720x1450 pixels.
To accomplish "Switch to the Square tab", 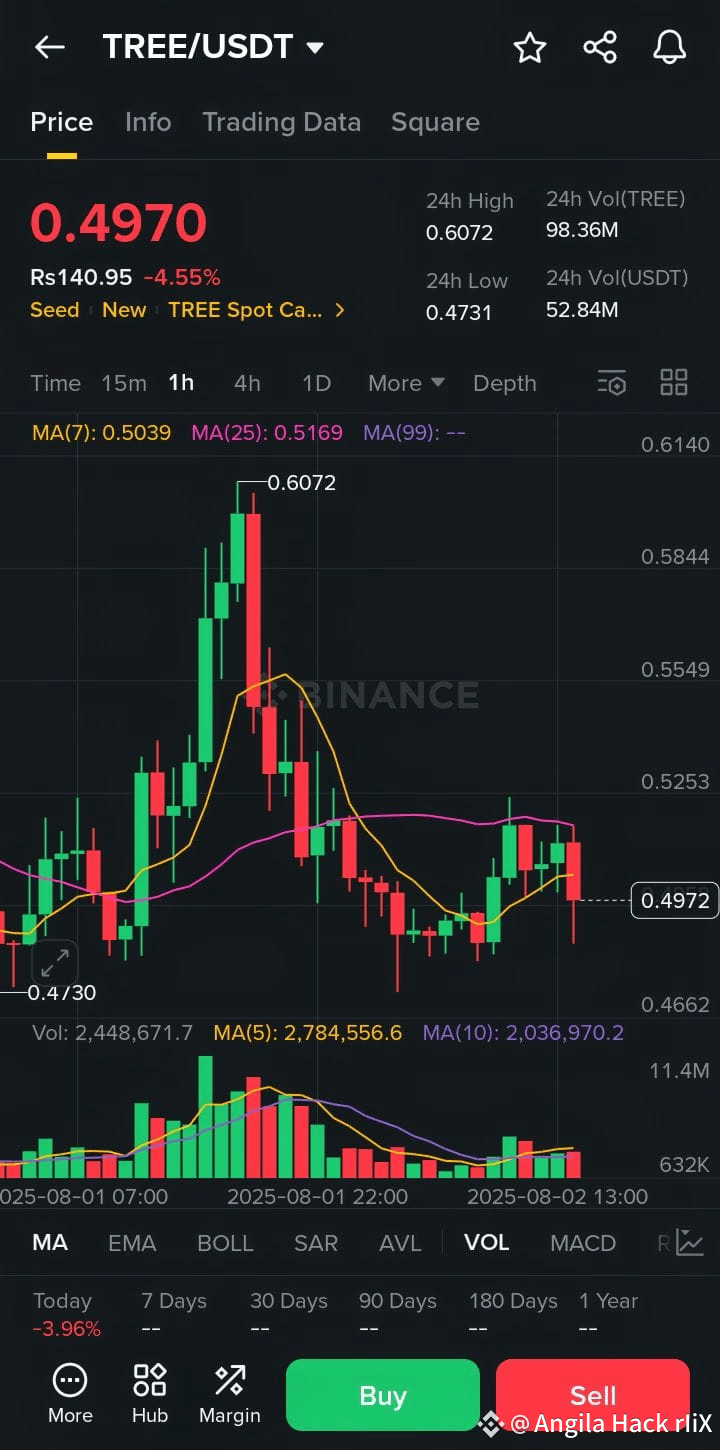I will (435, 122).
